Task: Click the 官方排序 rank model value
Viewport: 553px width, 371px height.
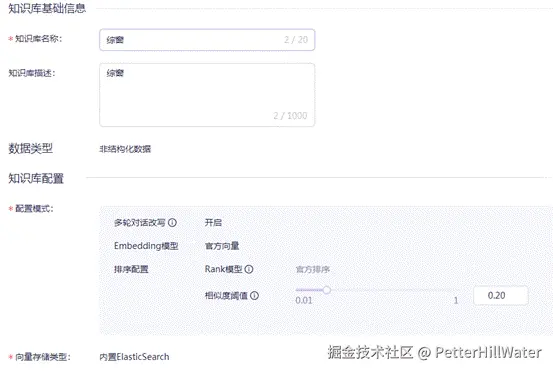Action: click(x=312, y=269)
